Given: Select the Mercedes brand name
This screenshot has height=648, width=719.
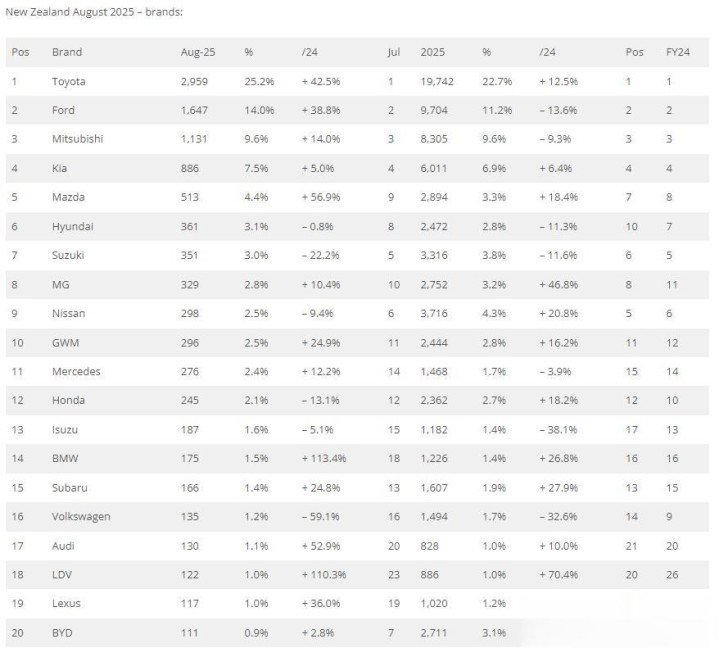Looking at the screenshot, I should click(x=76, y=371).
